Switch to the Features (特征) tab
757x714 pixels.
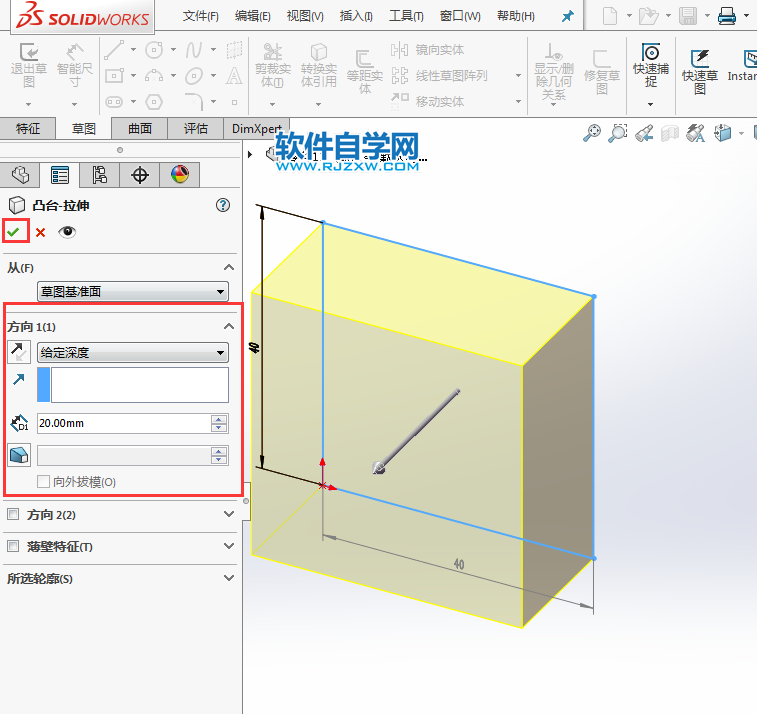(x=28, y=128)
